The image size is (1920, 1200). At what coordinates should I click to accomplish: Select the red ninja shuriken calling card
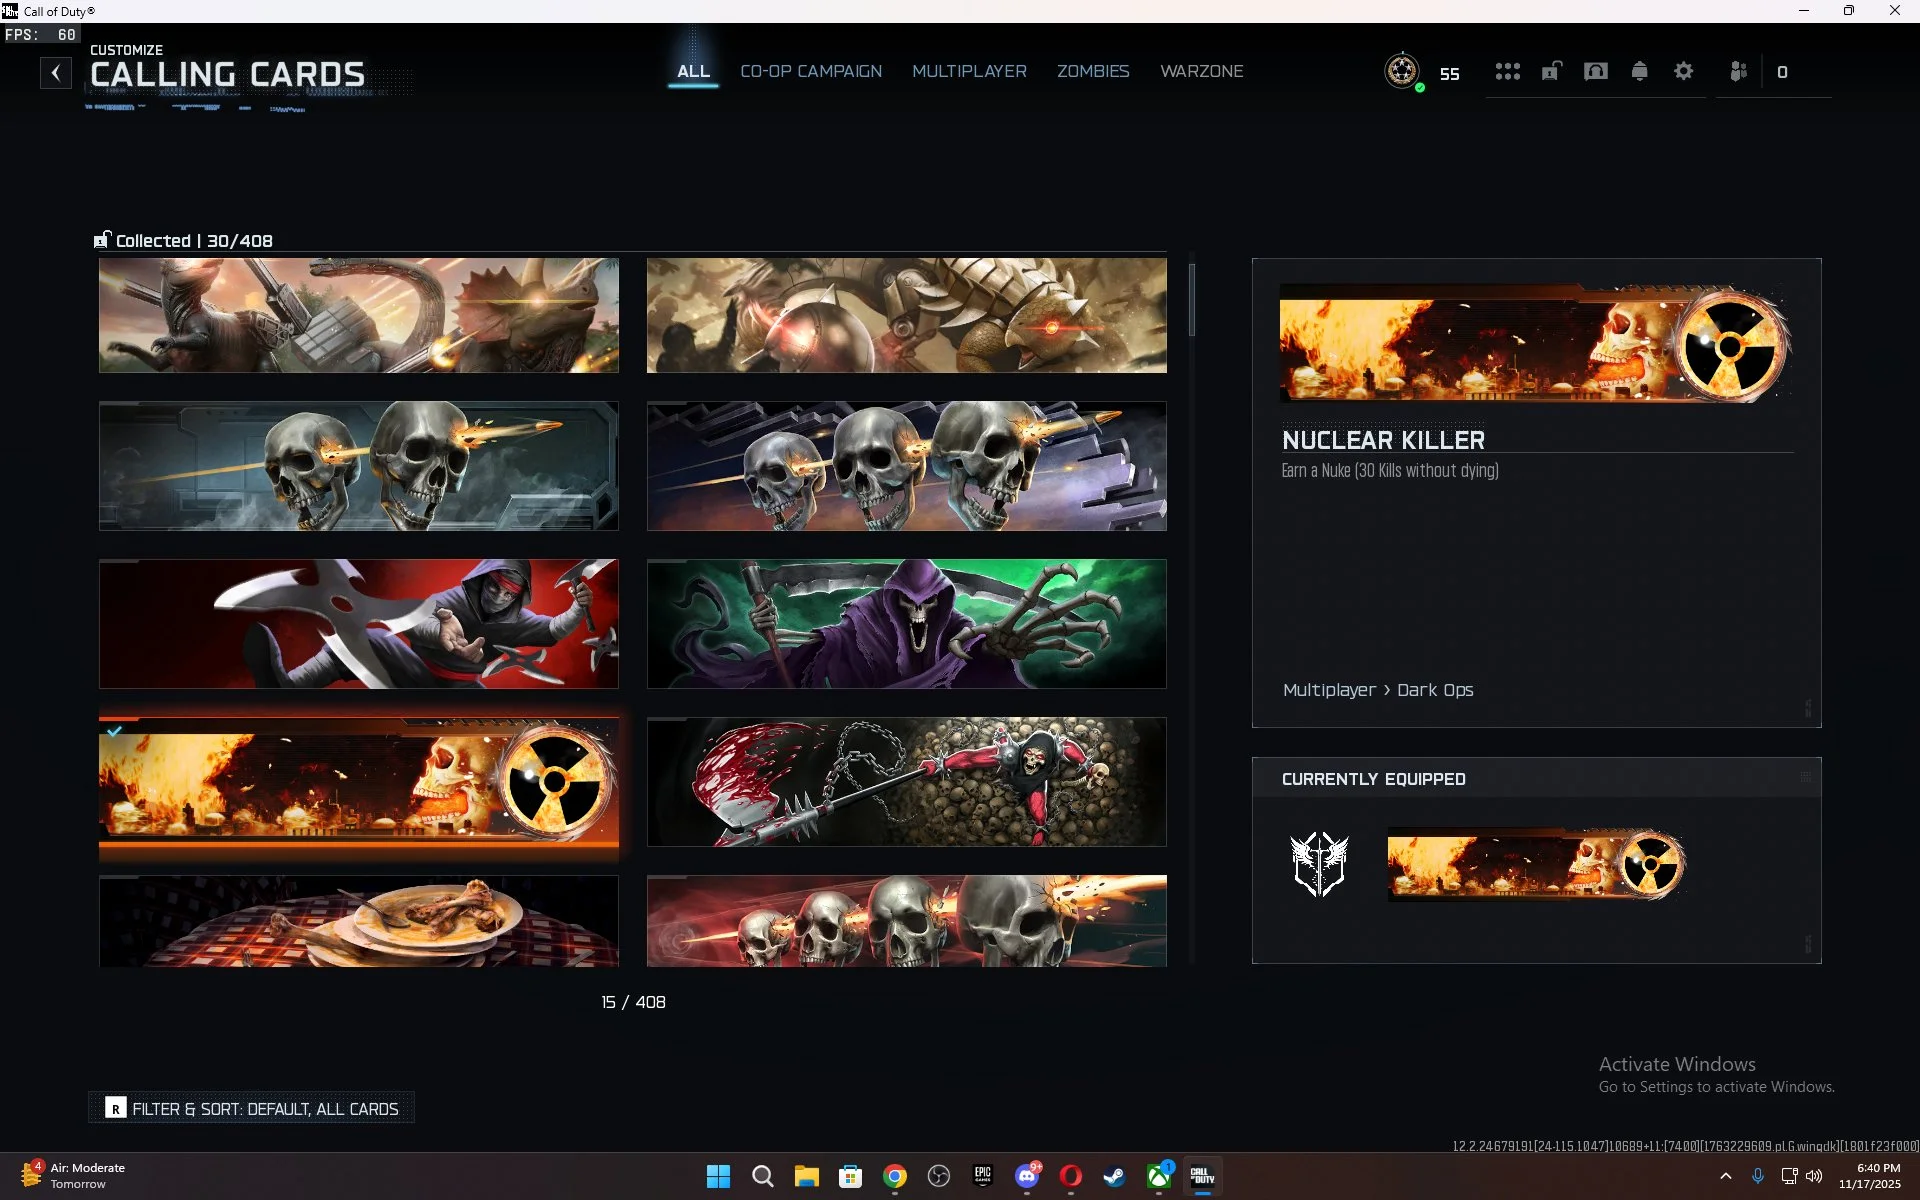358,624
